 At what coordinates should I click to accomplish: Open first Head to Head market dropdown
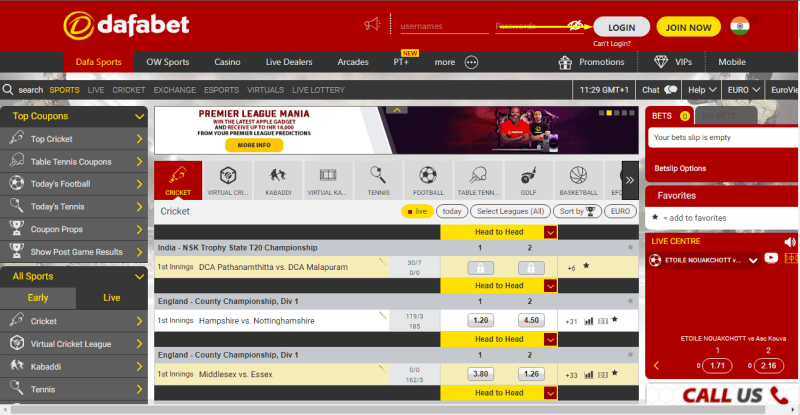pyautogui.click(x=550, y=232)
